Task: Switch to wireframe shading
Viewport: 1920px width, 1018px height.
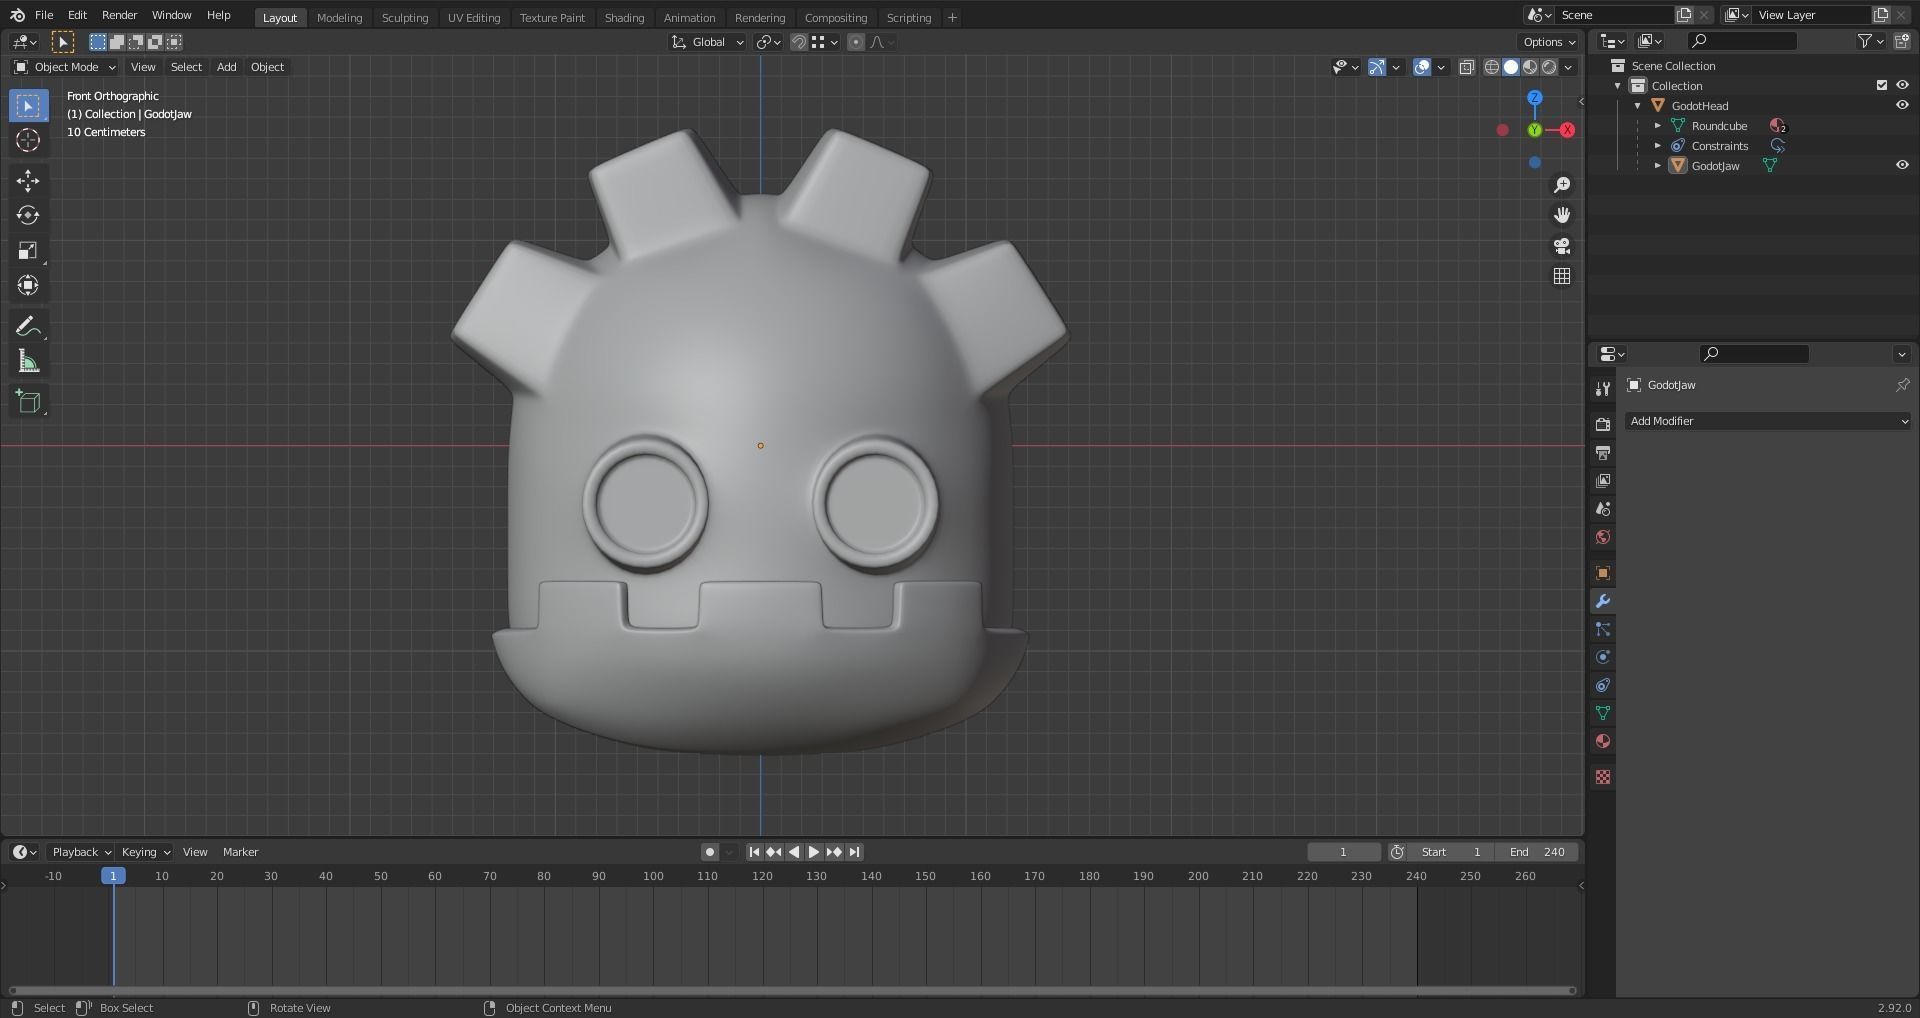Action: click(x=1492, y=67)
